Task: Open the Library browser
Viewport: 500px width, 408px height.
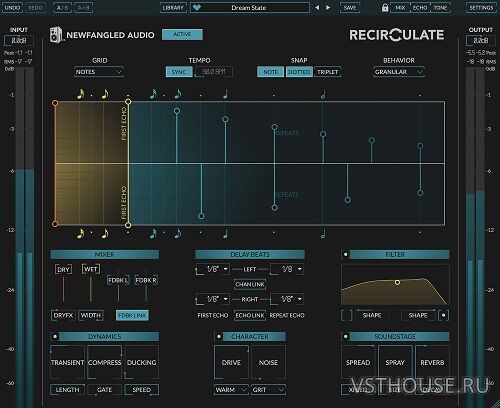Action: 173,7
